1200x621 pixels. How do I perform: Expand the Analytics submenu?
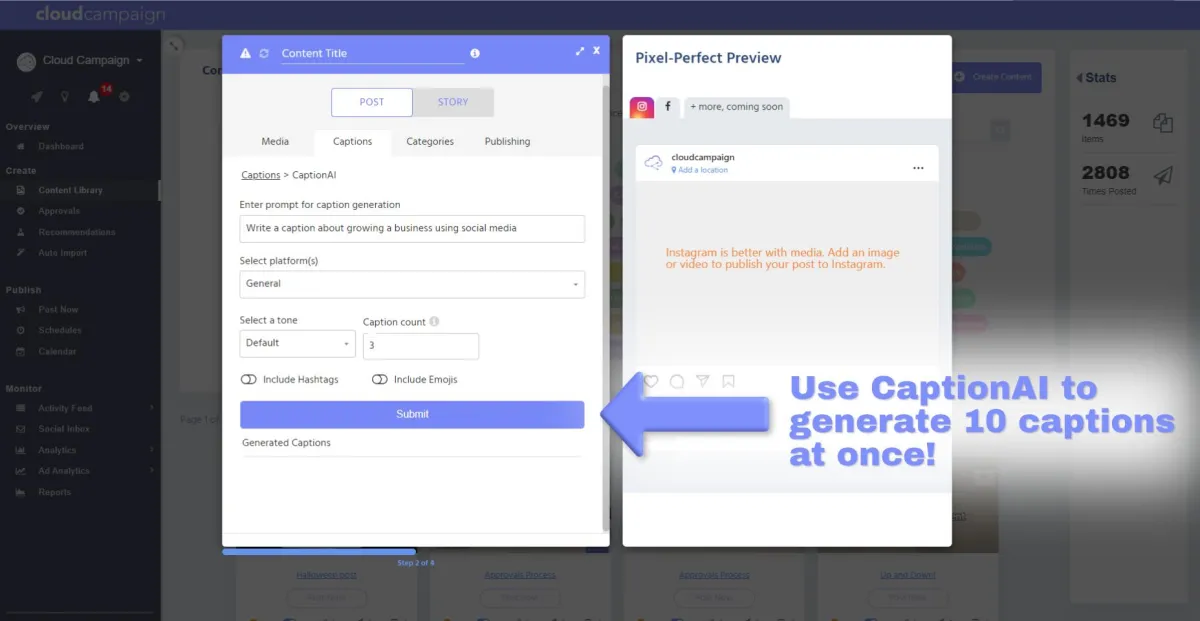point(151,450)
